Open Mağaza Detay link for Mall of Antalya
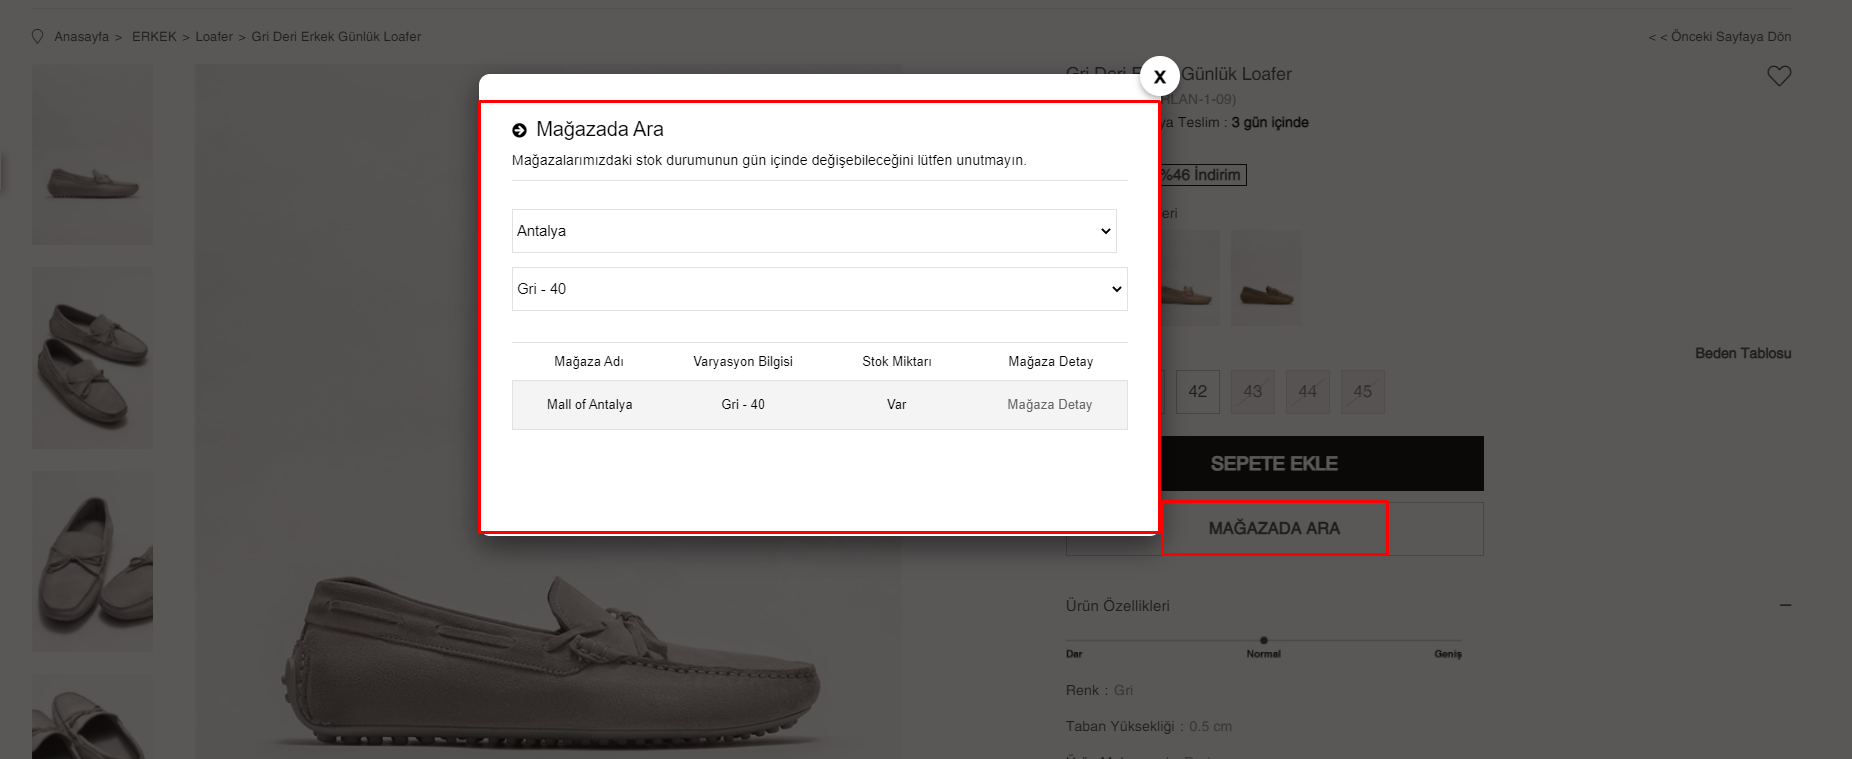The image size is (1852, 759). [1050, 405]
